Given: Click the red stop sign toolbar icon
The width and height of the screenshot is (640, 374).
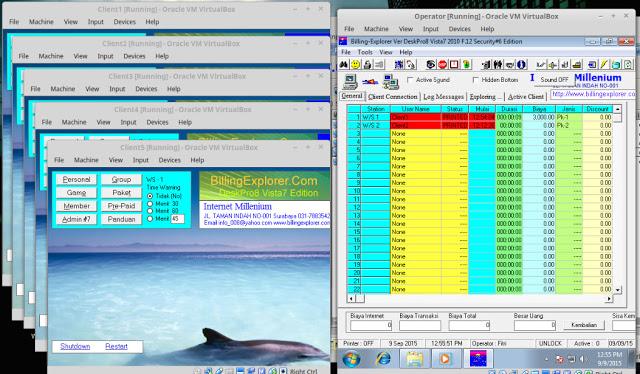Looking at the screenshot, I should (x=442, y=65).
